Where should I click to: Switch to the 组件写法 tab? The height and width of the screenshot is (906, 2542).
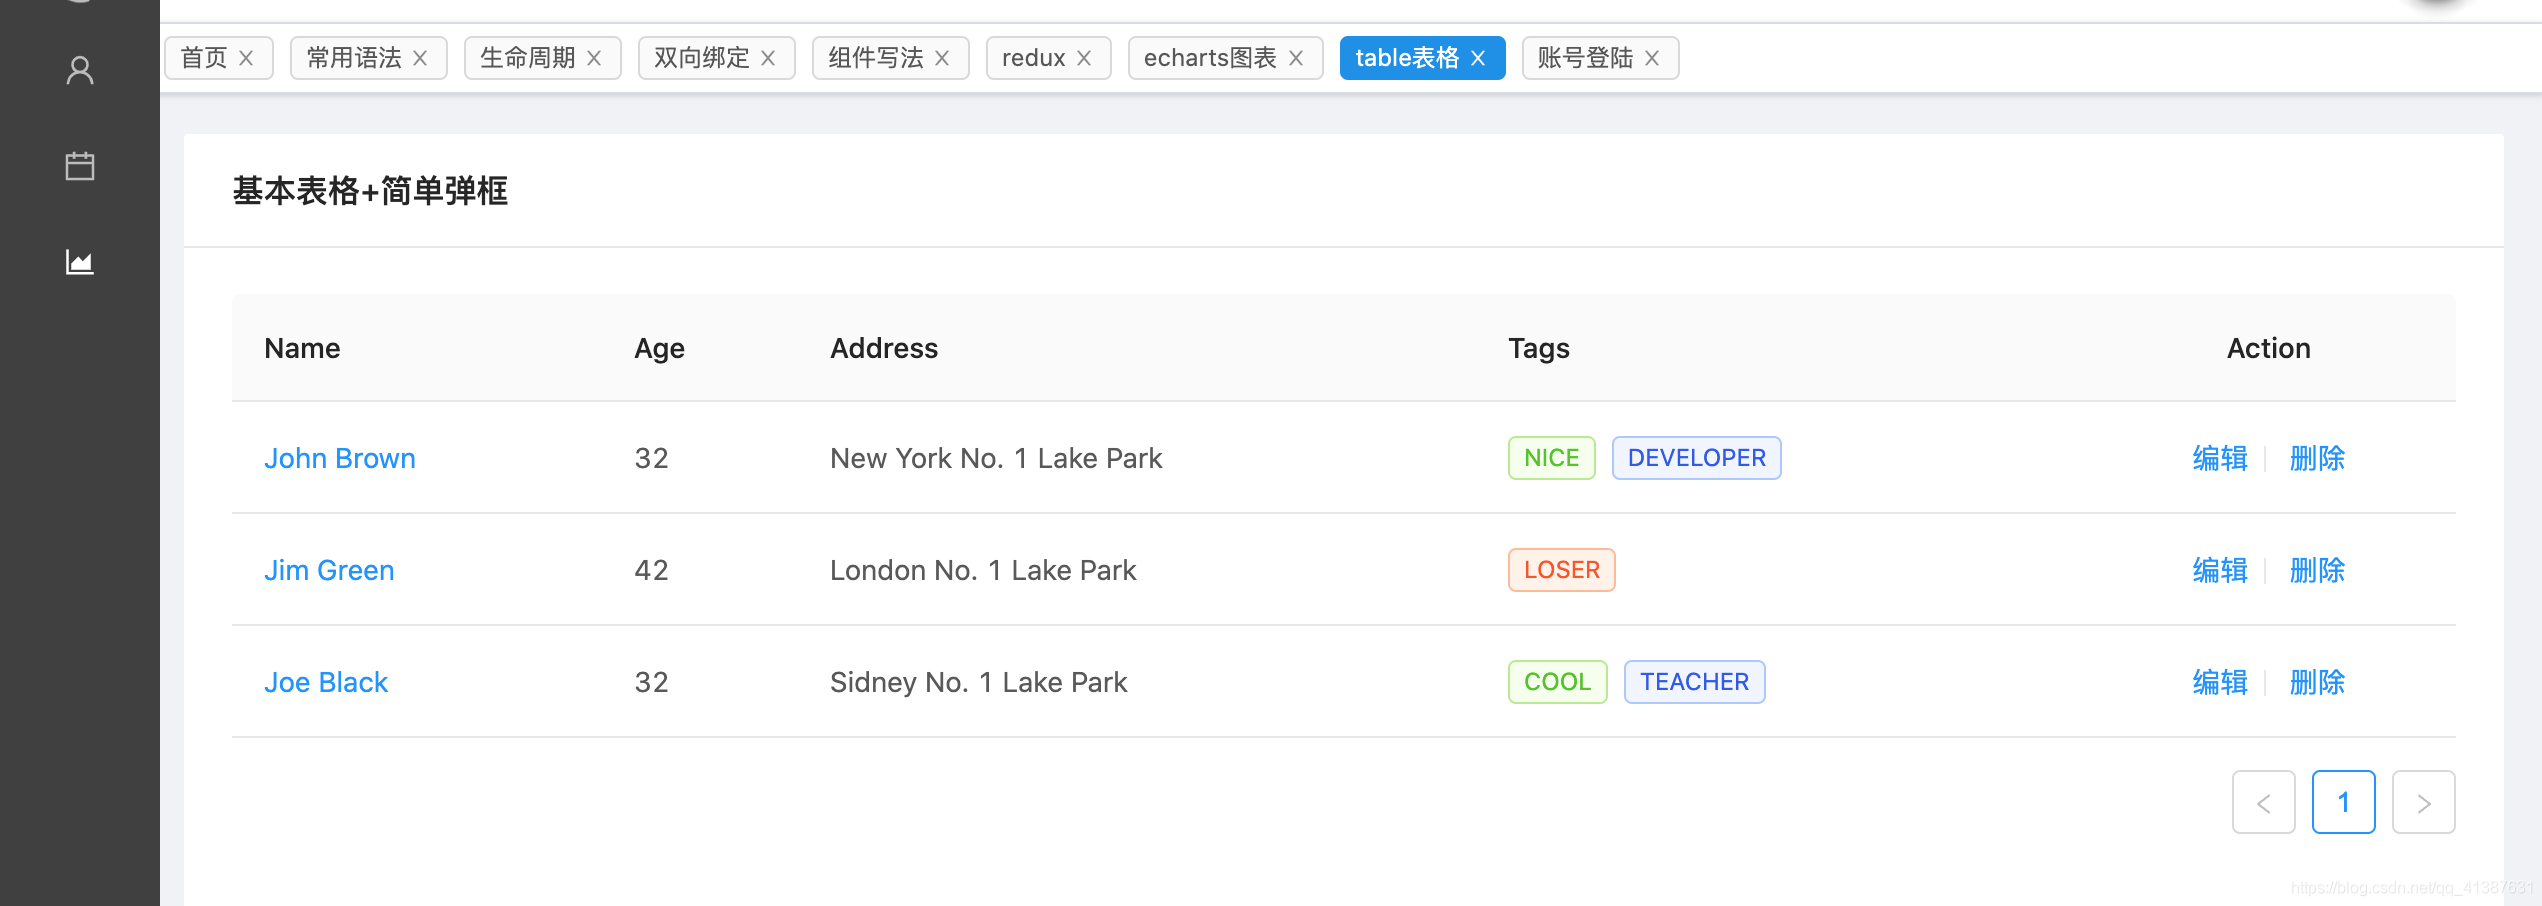tap(876, 57)
